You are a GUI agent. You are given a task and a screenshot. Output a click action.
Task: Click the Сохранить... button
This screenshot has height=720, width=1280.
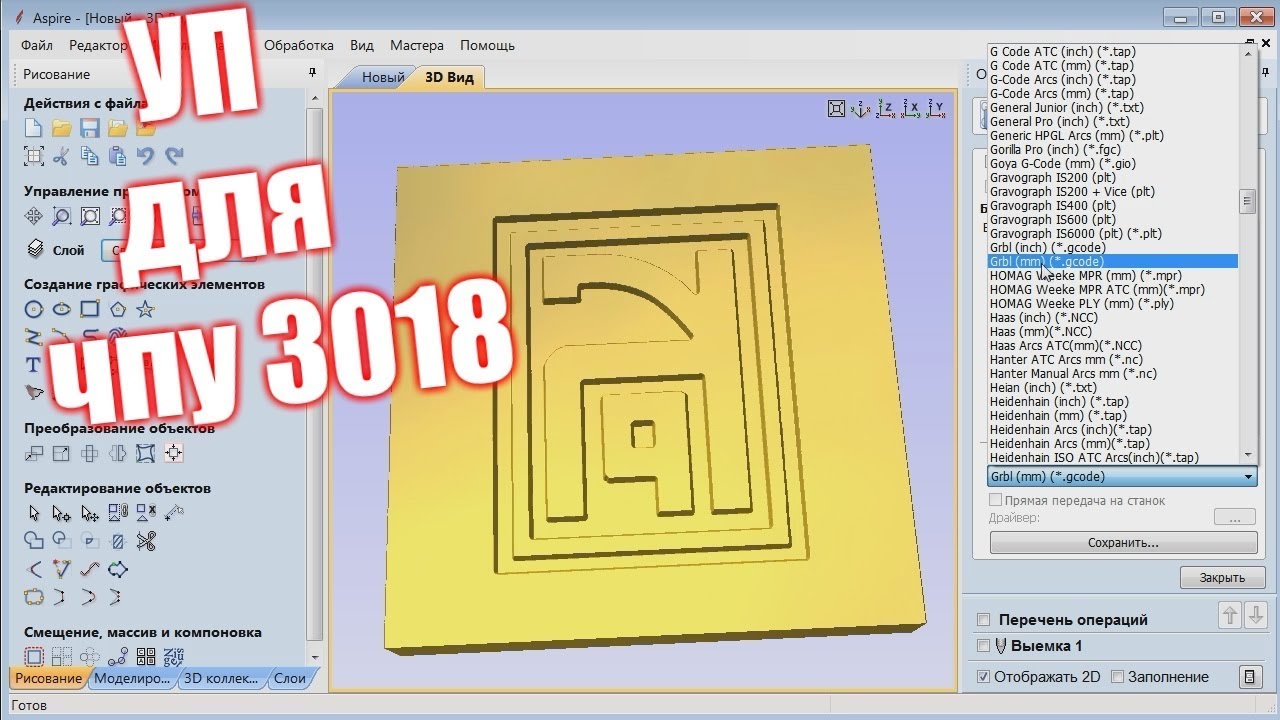click(1123, 542)
